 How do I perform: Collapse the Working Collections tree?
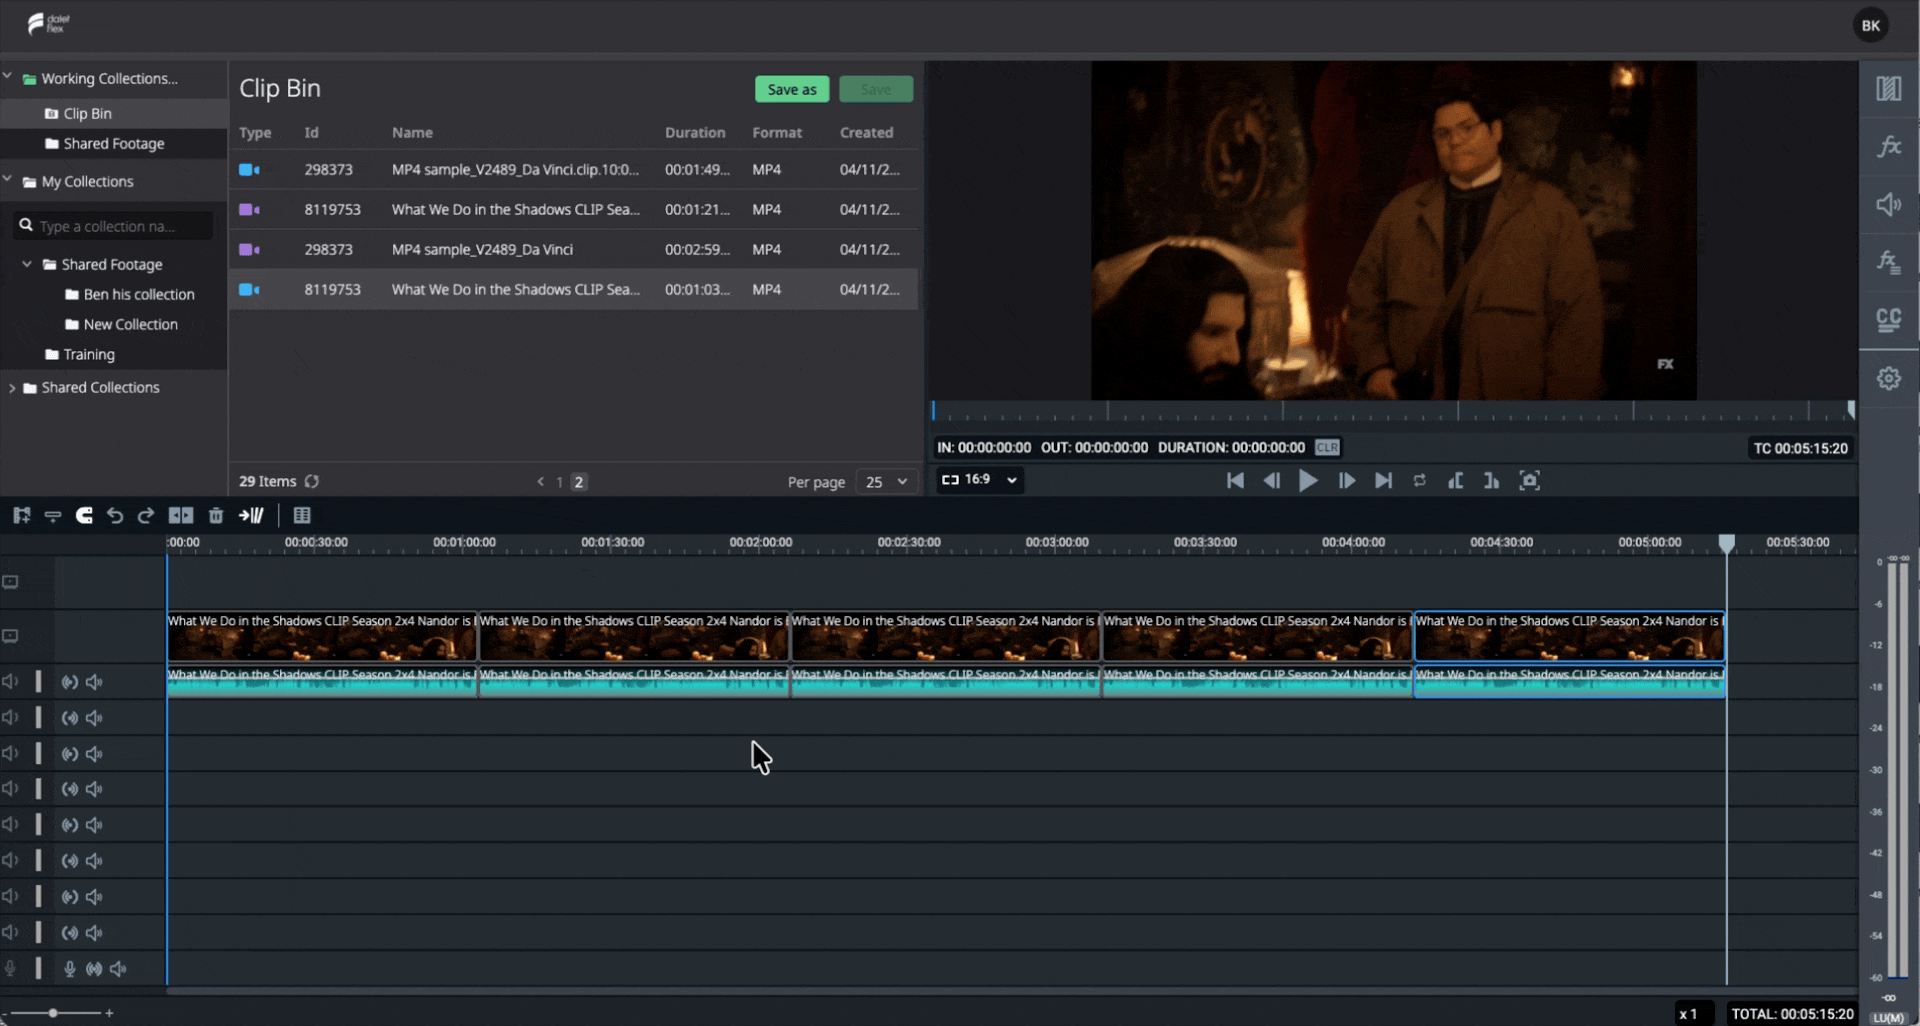(x=8, y=77)
